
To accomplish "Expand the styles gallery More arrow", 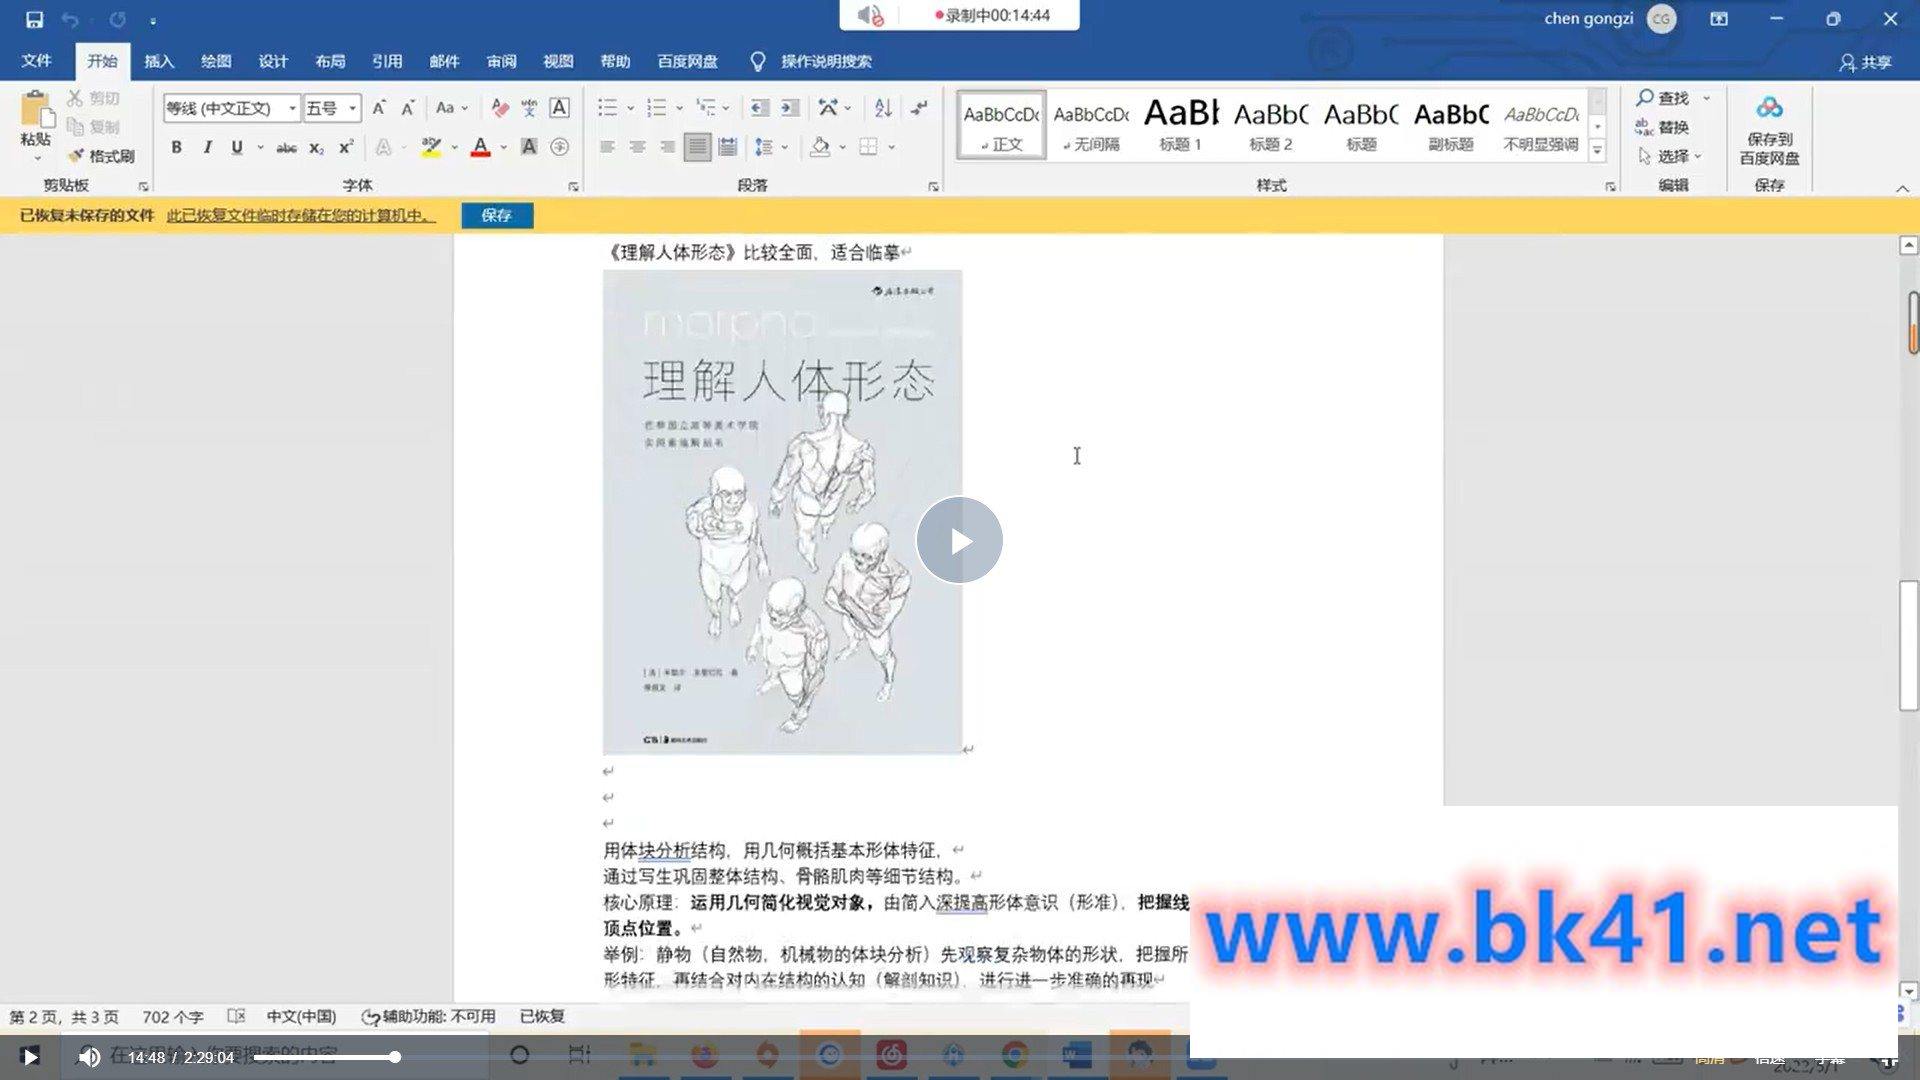I will pos(1597,151).
